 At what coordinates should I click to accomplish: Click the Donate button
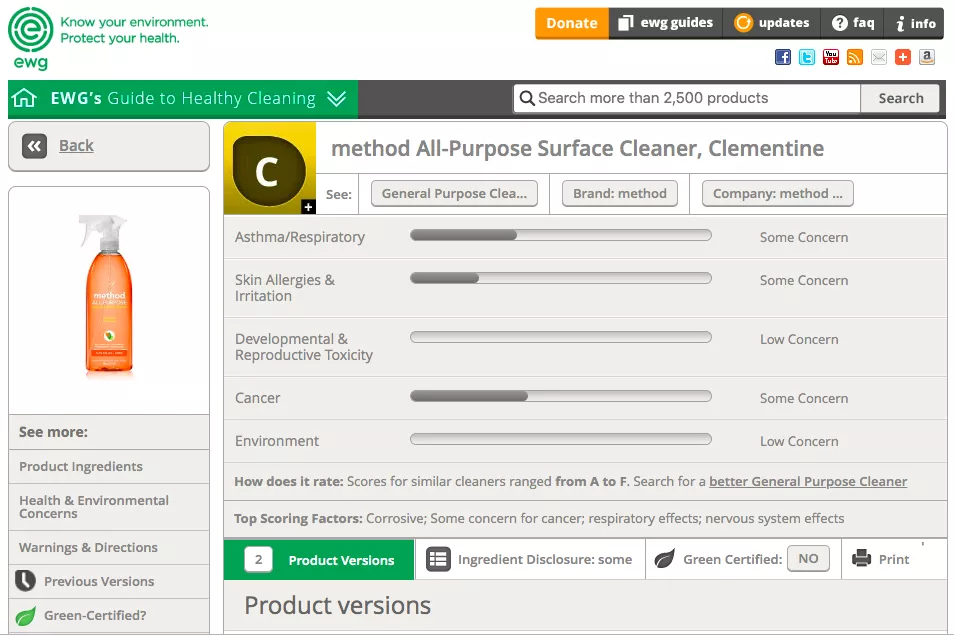click(x=572, y=23)
